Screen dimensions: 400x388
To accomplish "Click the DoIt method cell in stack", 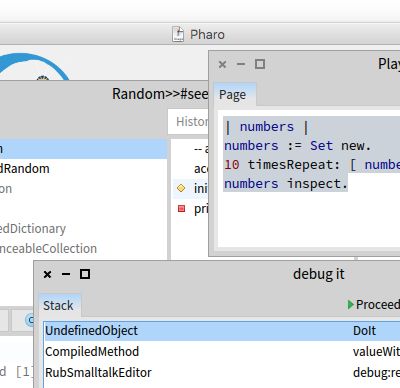I will [x=364, y=331].
